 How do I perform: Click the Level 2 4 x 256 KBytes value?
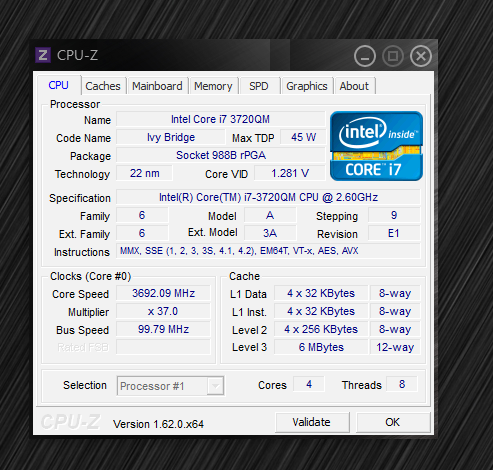click(321, 329)
